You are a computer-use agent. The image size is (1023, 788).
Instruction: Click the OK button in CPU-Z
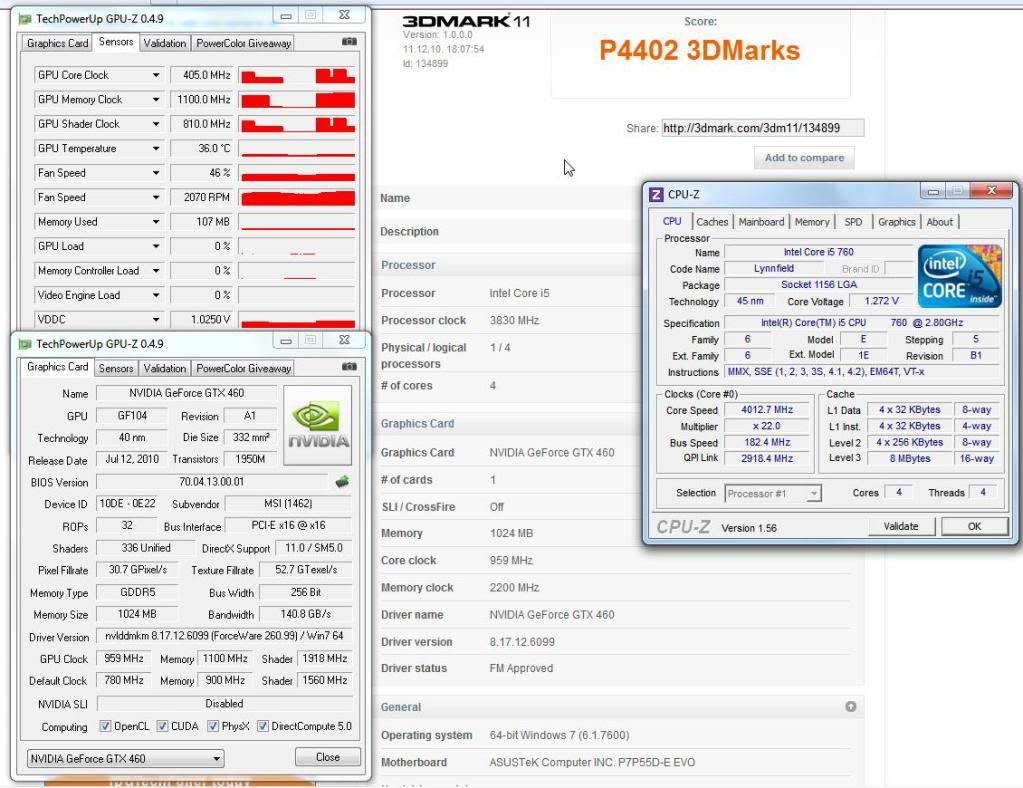[974, 526]
